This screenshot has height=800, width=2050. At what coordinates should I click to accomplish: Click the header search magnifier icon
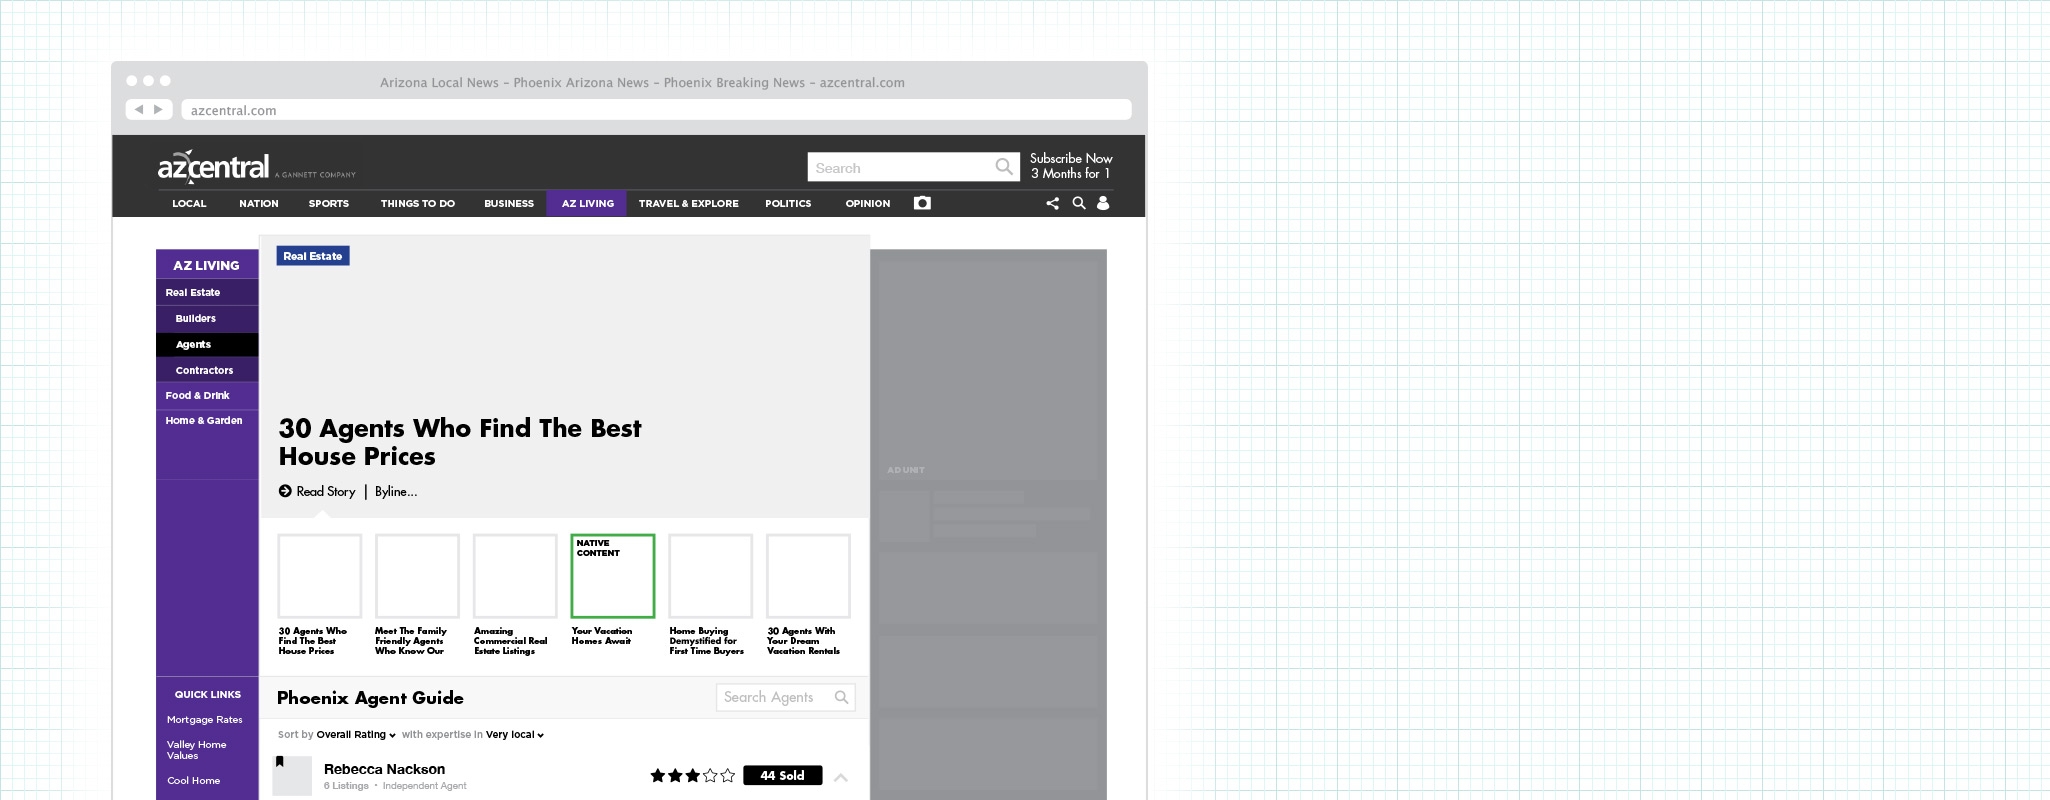[1004, 167]
